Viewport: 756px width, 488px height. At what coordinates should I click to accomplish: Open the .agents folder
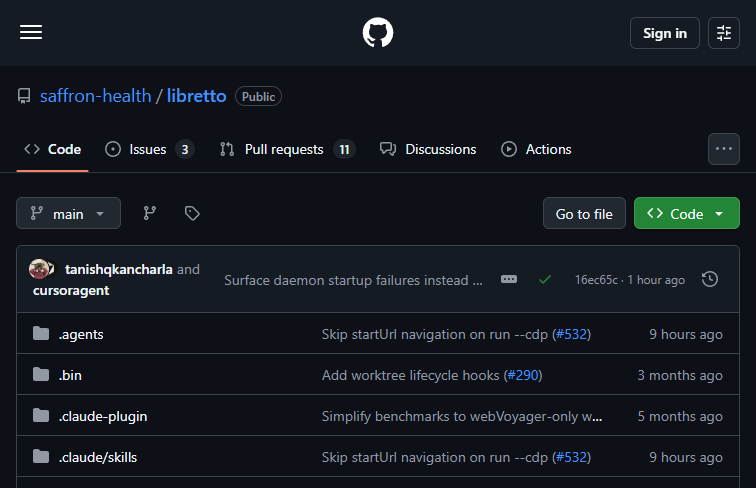pyautogui.click(x=81, y=334)
